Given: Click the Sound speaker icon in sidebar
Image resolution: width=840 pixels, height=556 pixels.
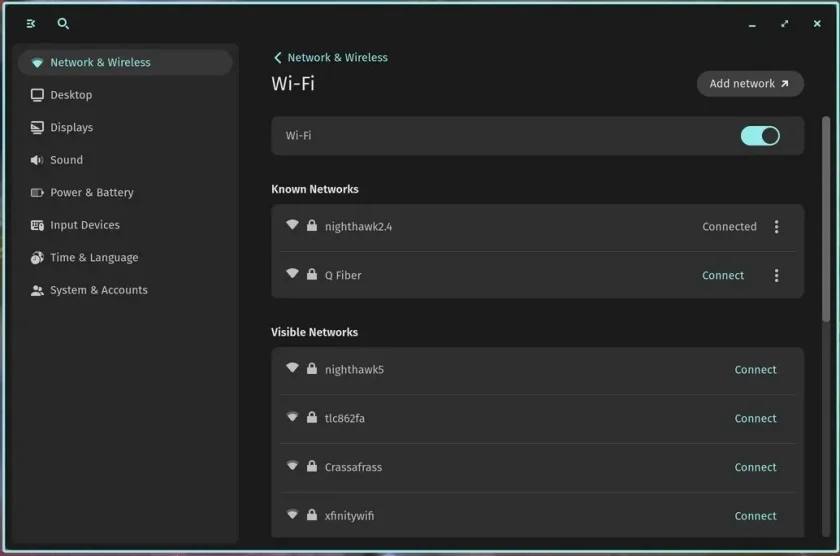Looking at the screenshot, I should [x=36, y=160].
